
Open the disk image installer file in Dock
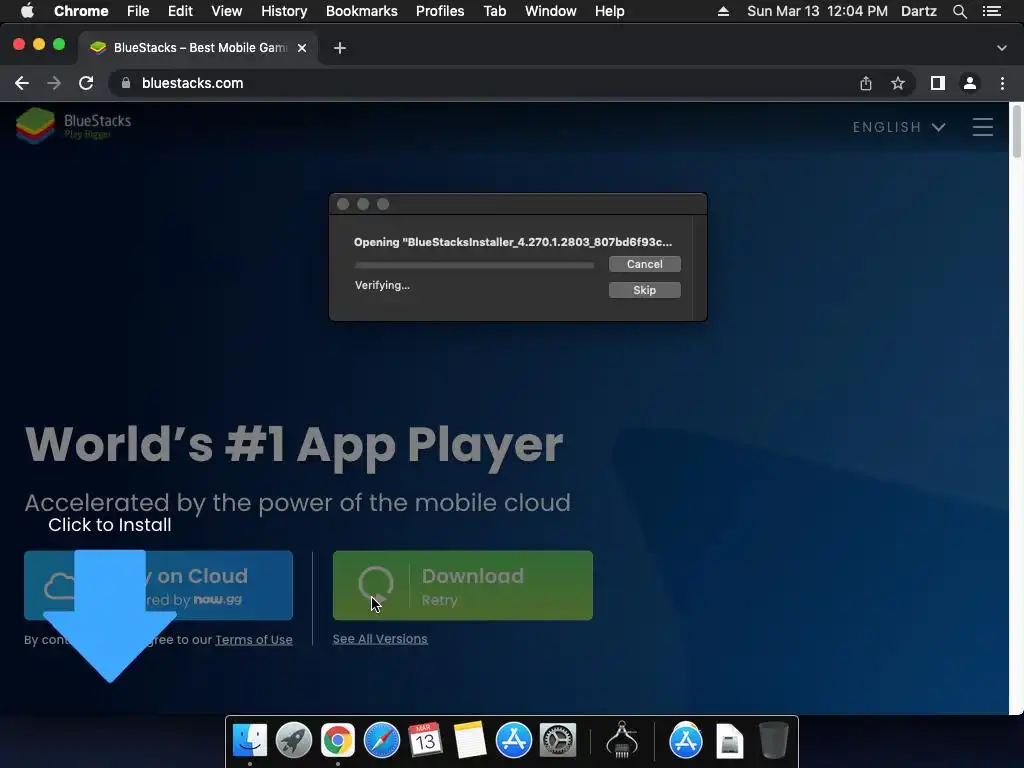(x=729, y=742)
